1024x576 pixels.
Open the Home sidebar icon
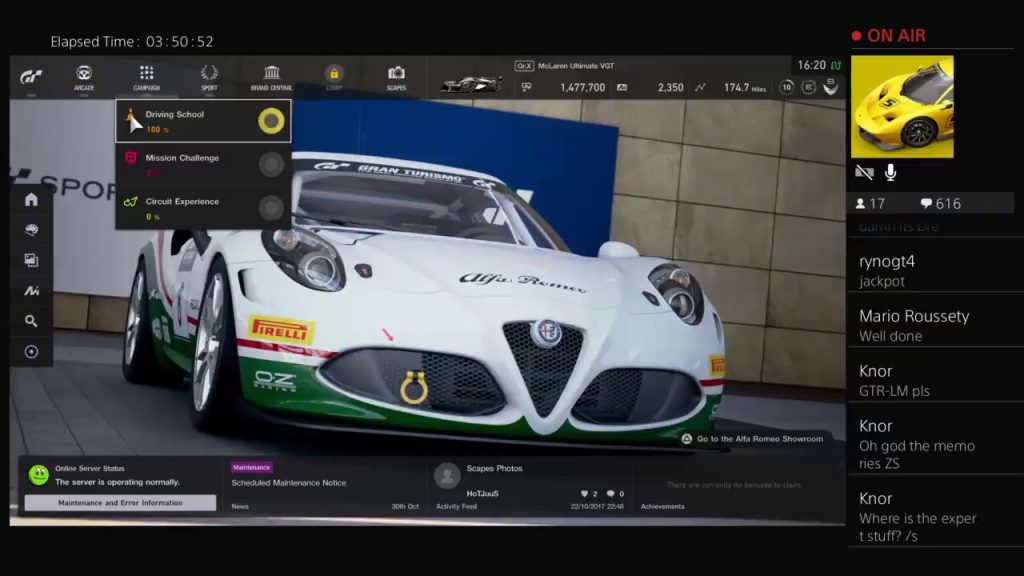(31, 200)
